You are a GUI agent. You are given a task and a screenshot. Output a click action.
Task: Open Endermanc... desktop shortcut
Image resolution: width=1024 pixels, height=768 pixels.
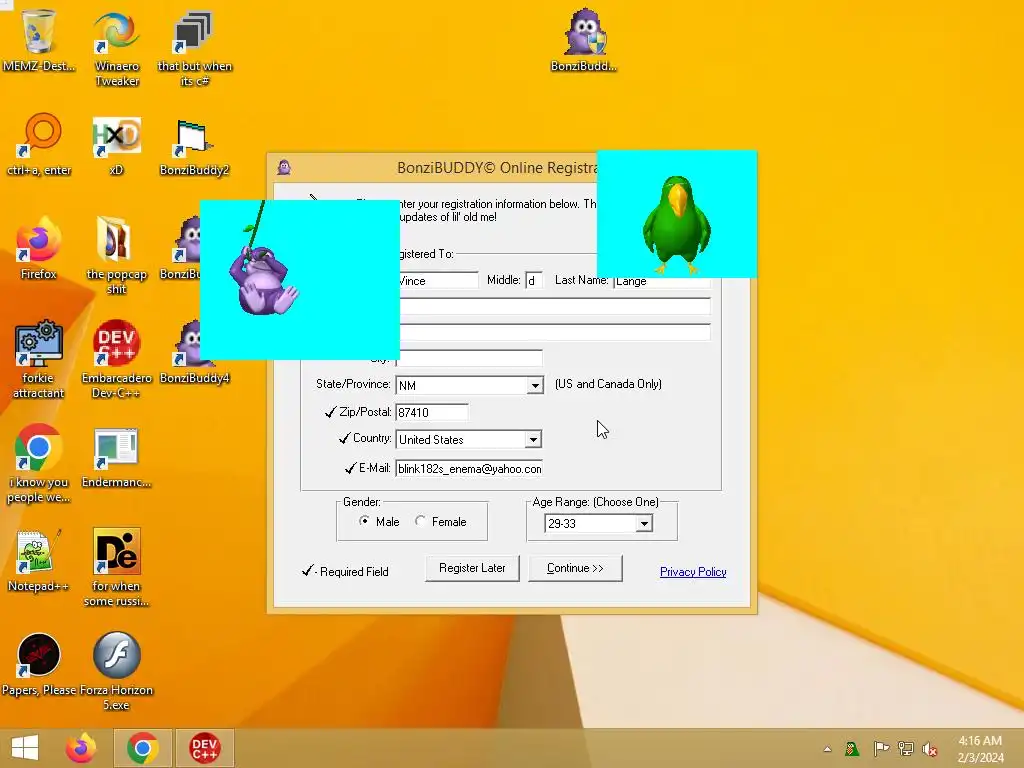pyautogui.click(x=116, y=457)
